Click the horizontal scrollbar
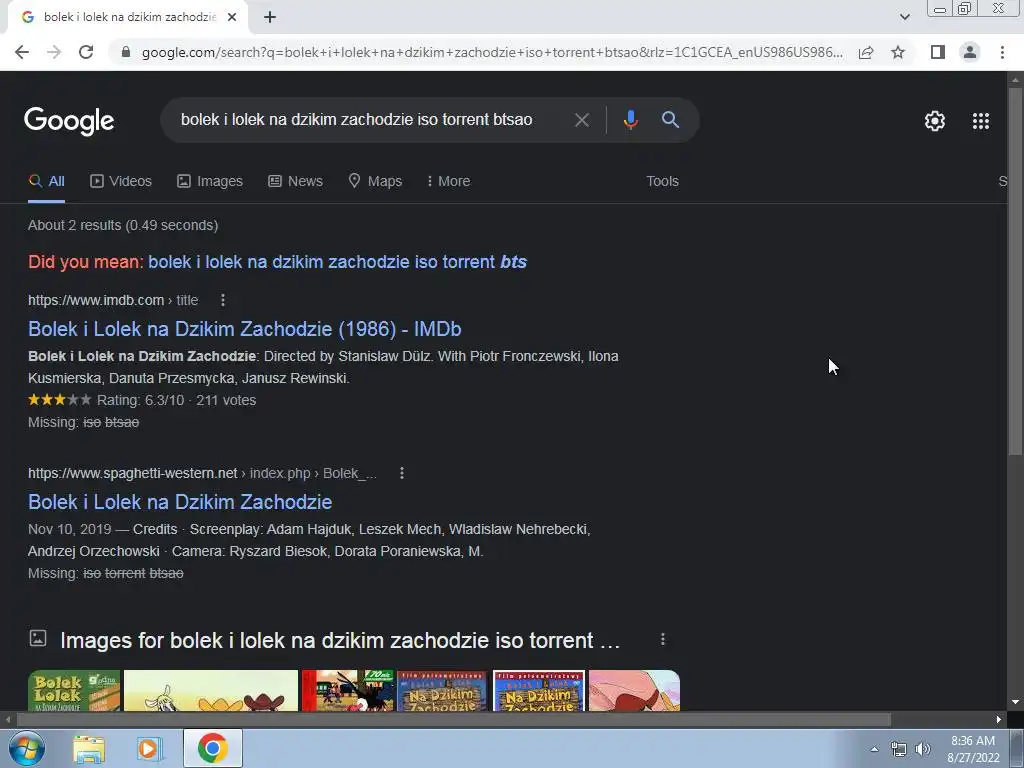Screen dimensions: 1024x768 [454, 720]
